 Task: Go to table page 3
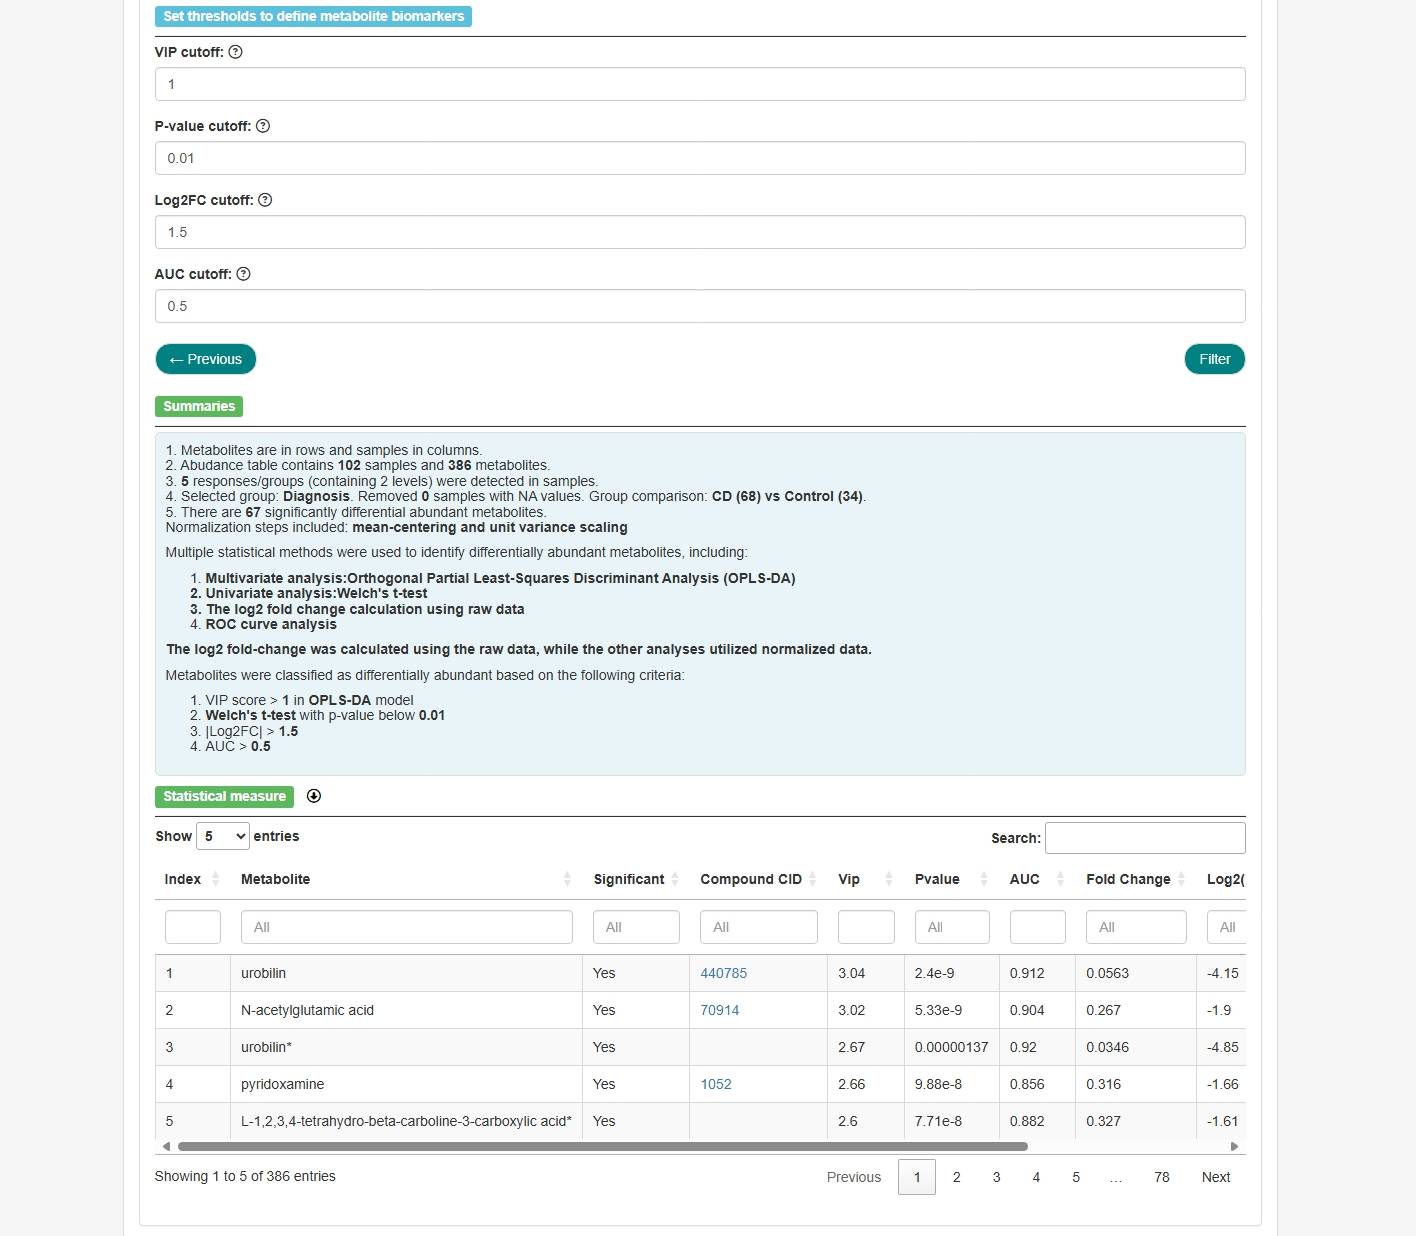coord(997,1177)
